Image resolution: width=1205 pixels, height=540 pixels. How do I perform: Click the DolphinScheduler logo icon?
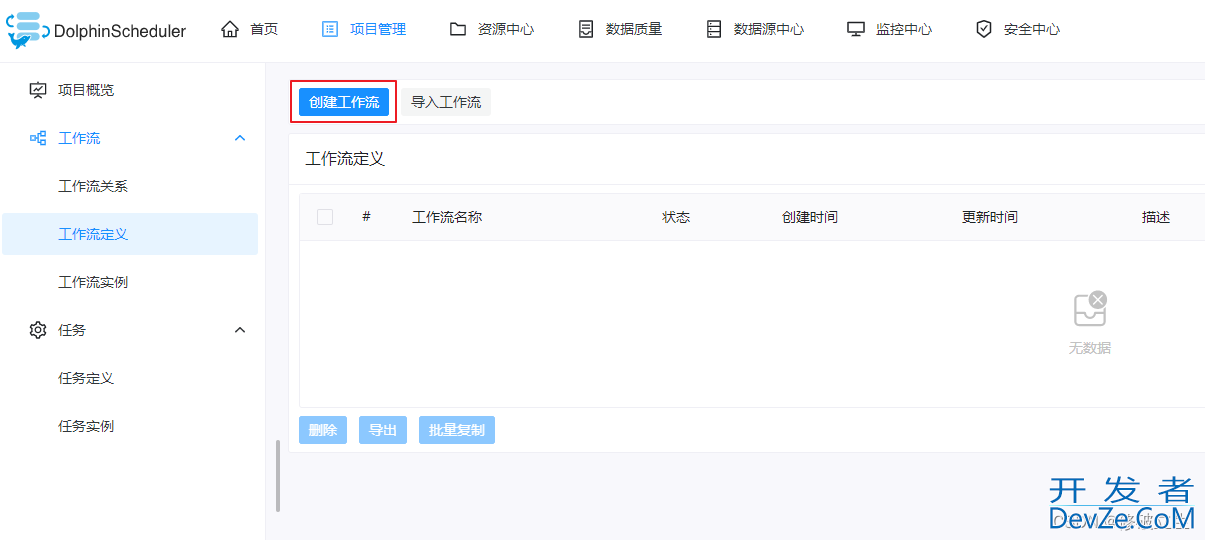27,30
